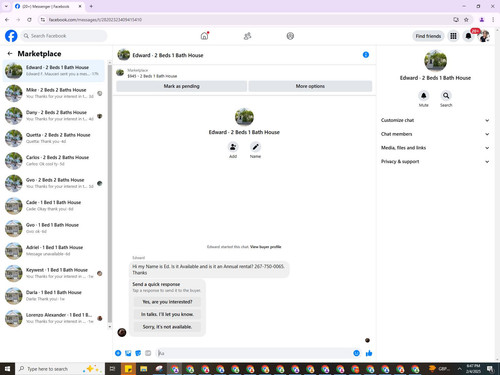Viewport: 500px width, 375px height.
Task: Go back with the Marketplace back arrow
Action: (x=10, y=53)
